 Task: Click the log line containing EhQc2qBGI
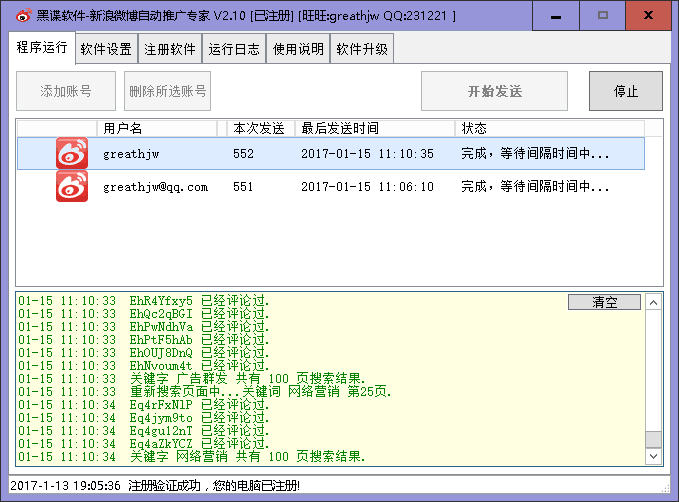[144, 314]
